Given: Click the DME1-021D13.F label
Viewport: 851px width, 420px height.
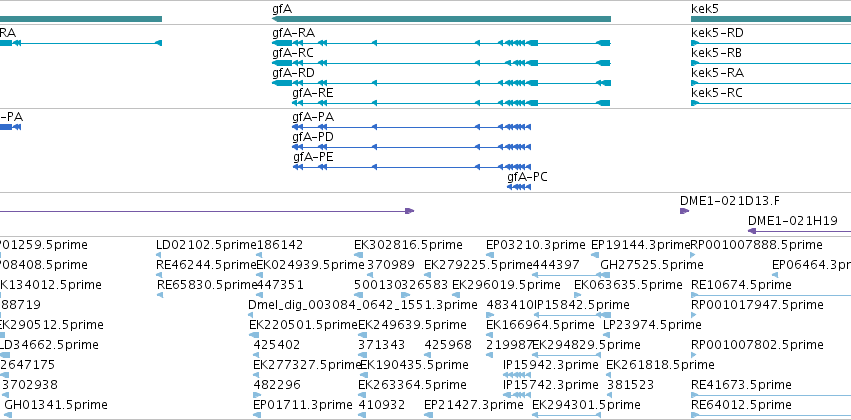Looking at the screenshot, I should tap(730, 201).
